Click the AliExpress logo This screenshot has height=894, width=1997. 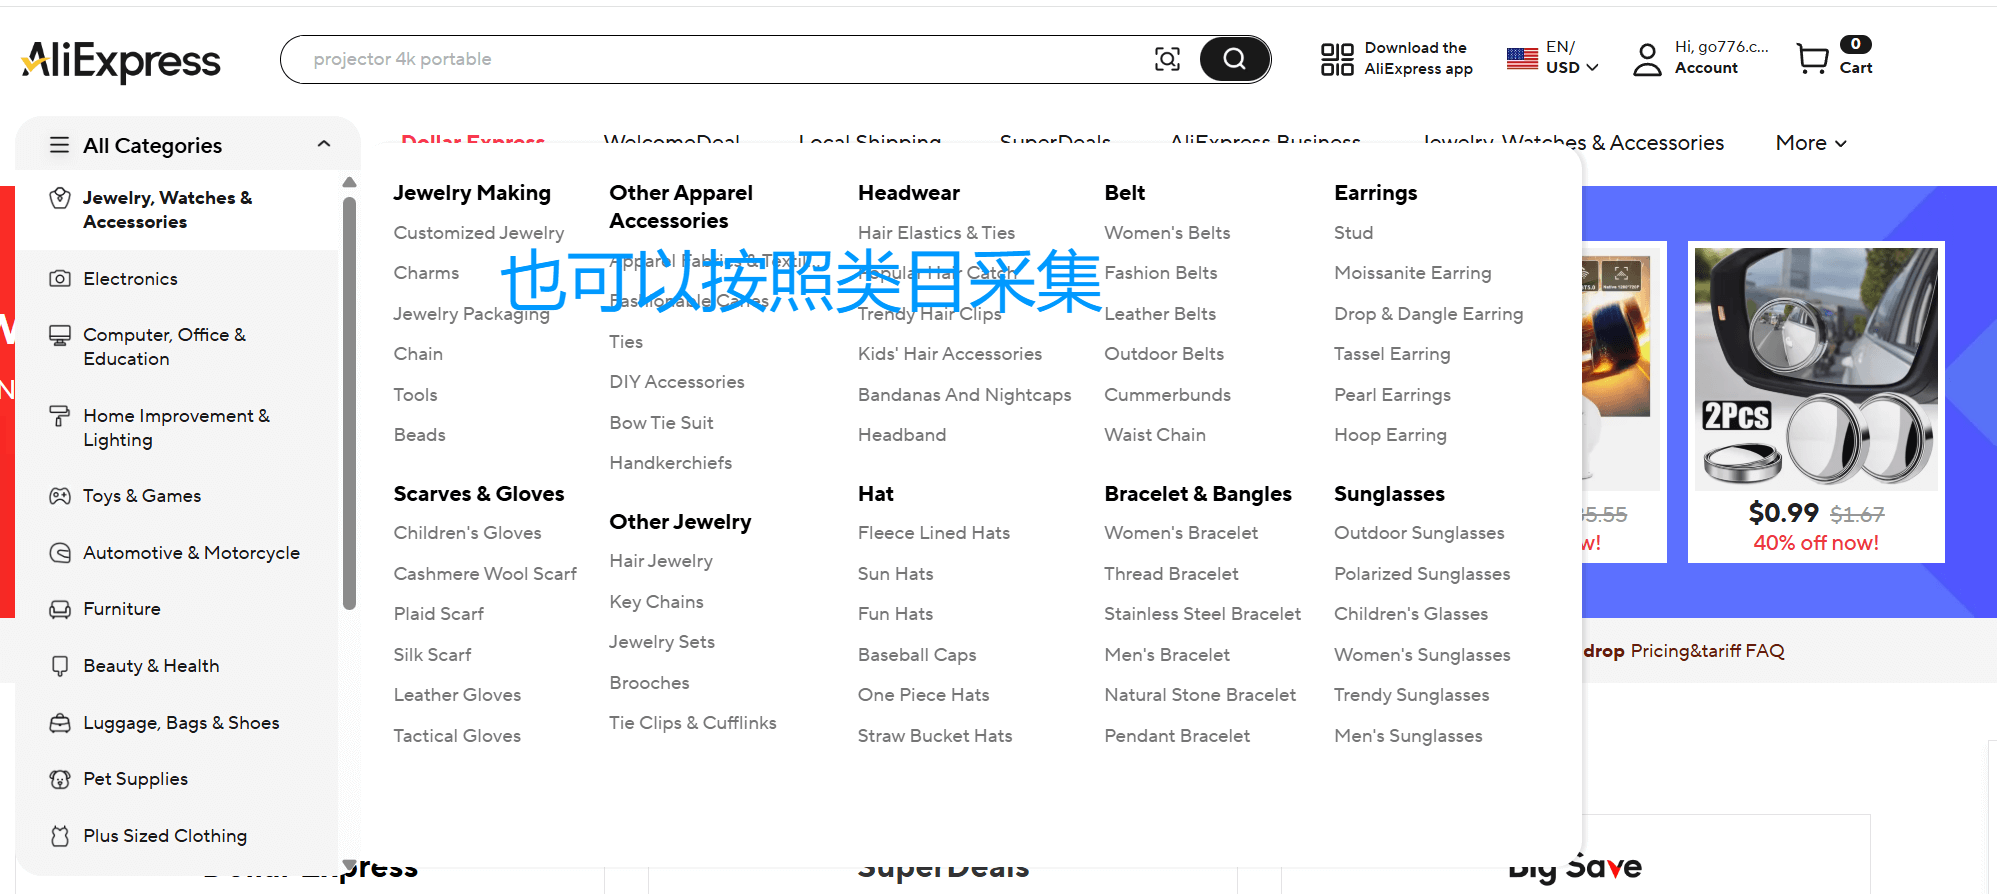pos(121,60)
